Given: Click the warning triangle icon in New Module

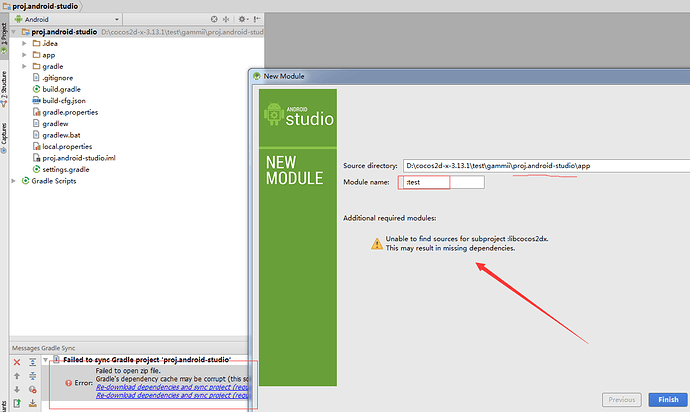Looking at the screenshot, I should click(377, 243).
